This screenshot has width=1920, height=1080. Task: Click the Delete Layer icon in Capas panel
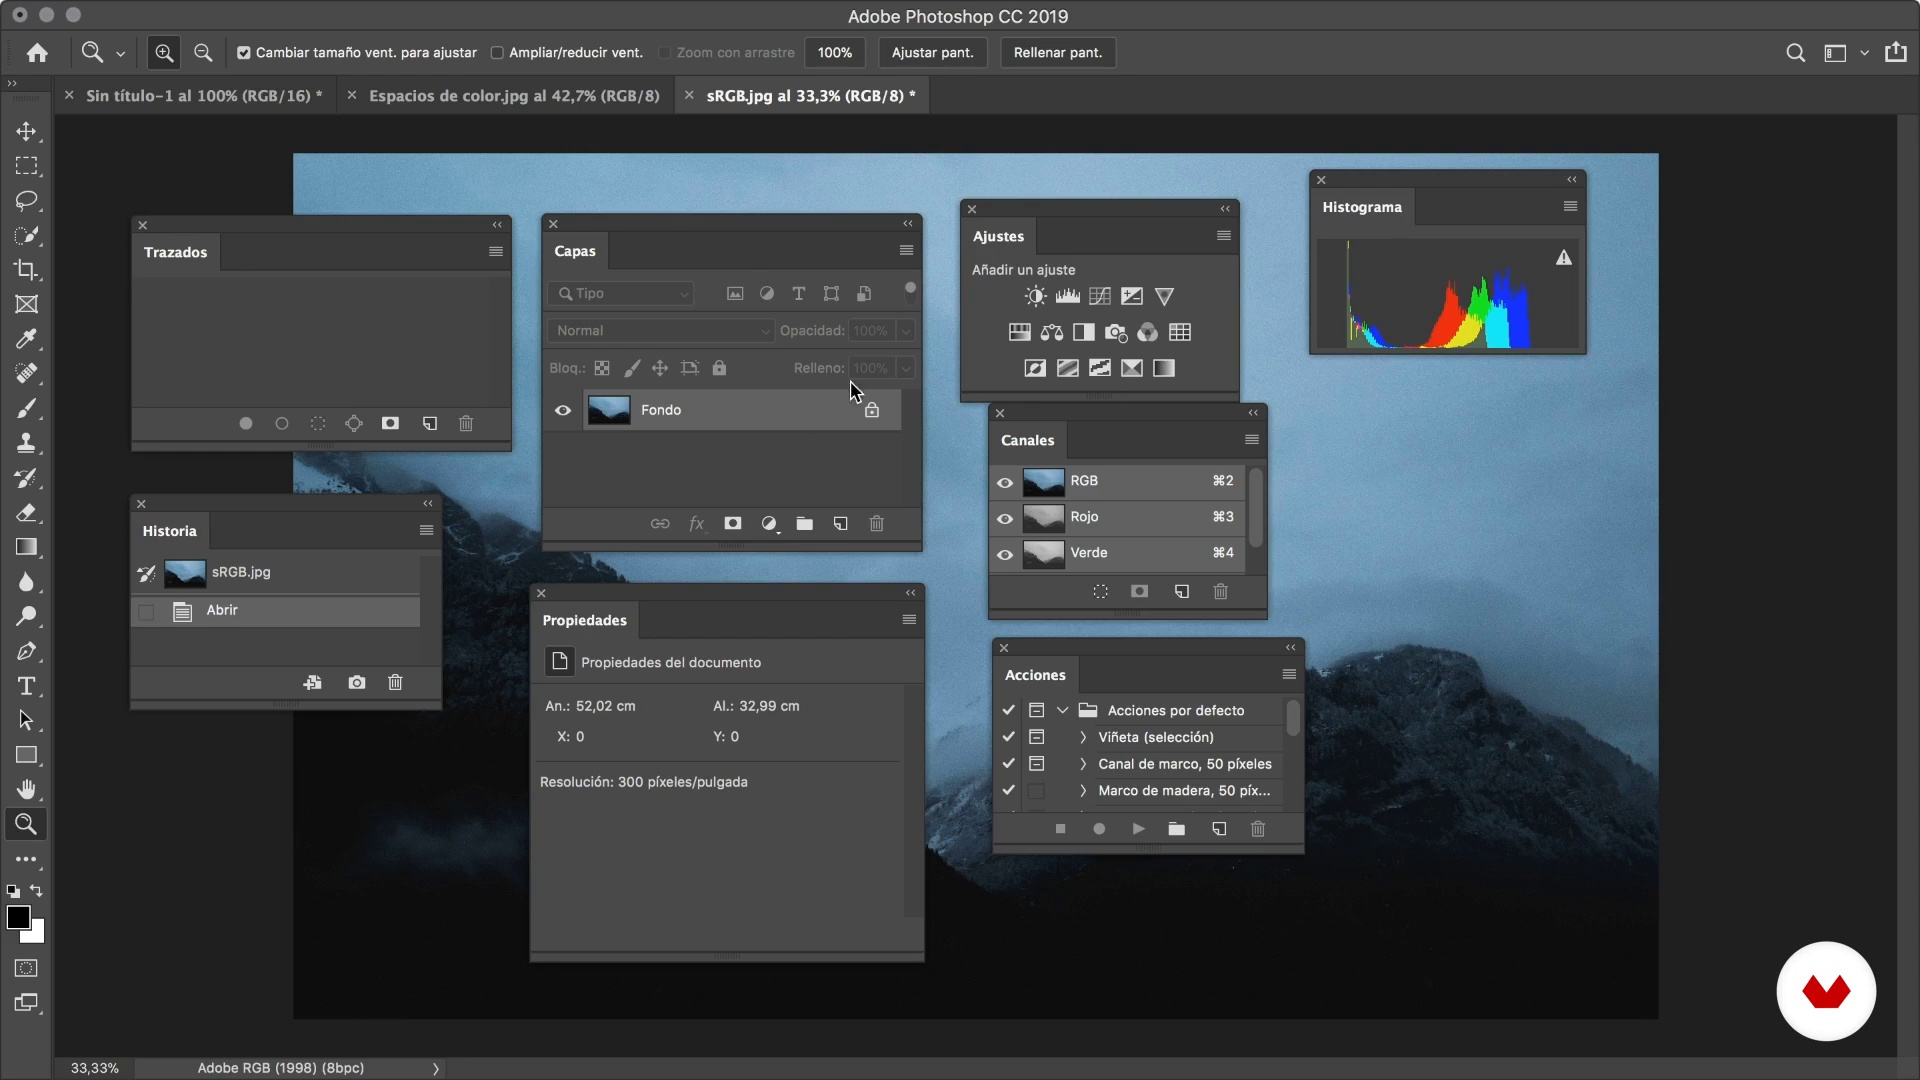point(876,524)
